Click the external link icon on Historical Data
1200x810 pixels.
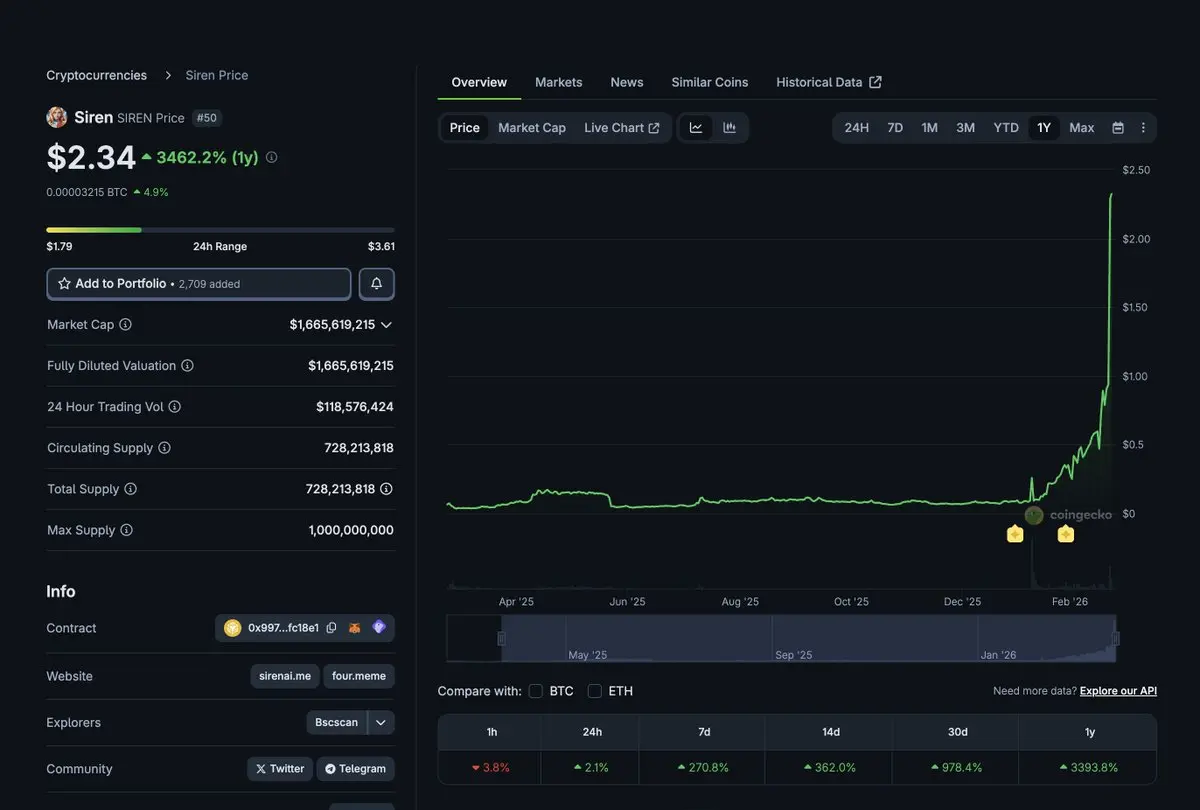point(875,82)
